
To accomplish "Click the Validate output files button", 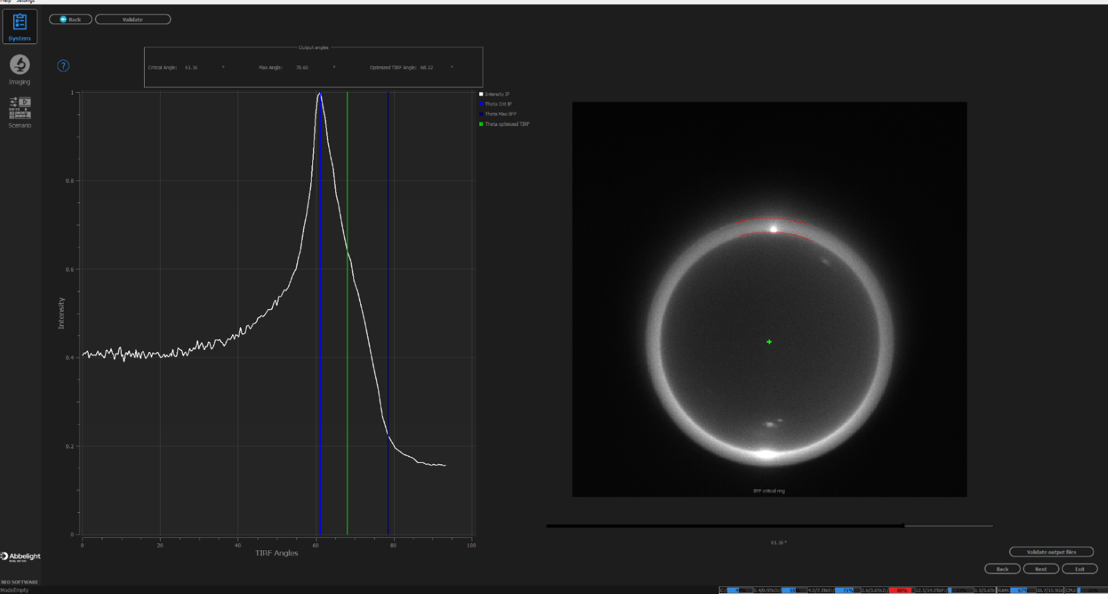I will coord(1050,552).
